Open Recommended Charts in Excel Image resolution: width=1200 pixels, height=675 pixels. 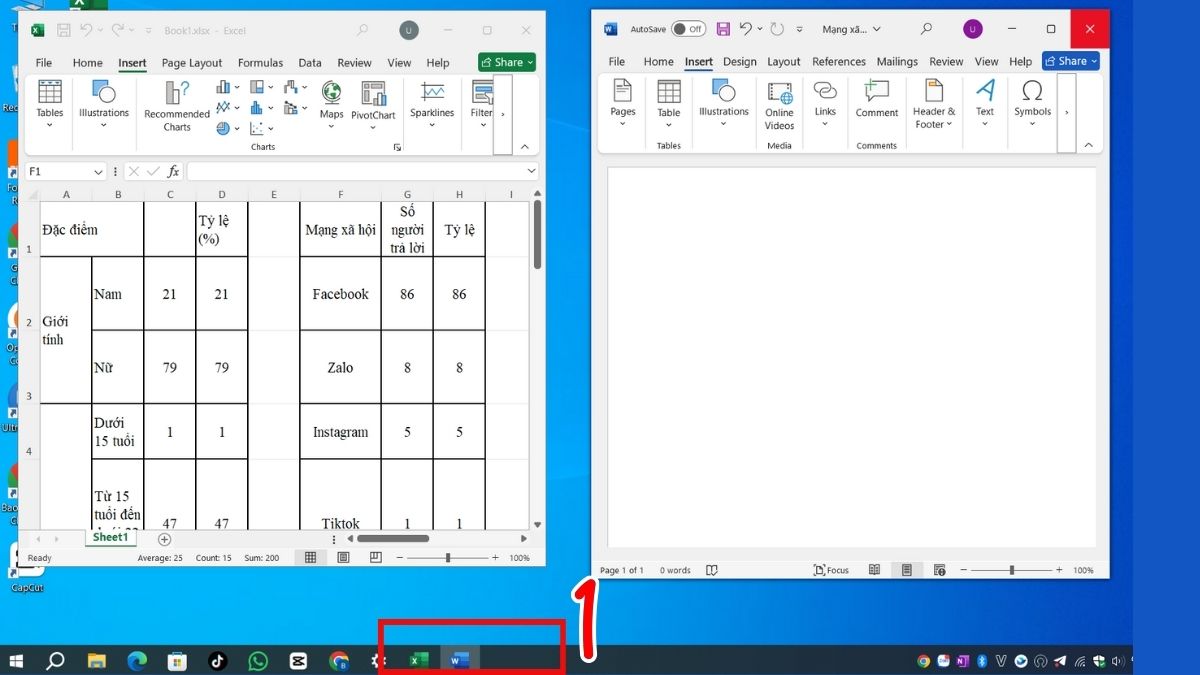click(176, 106)
